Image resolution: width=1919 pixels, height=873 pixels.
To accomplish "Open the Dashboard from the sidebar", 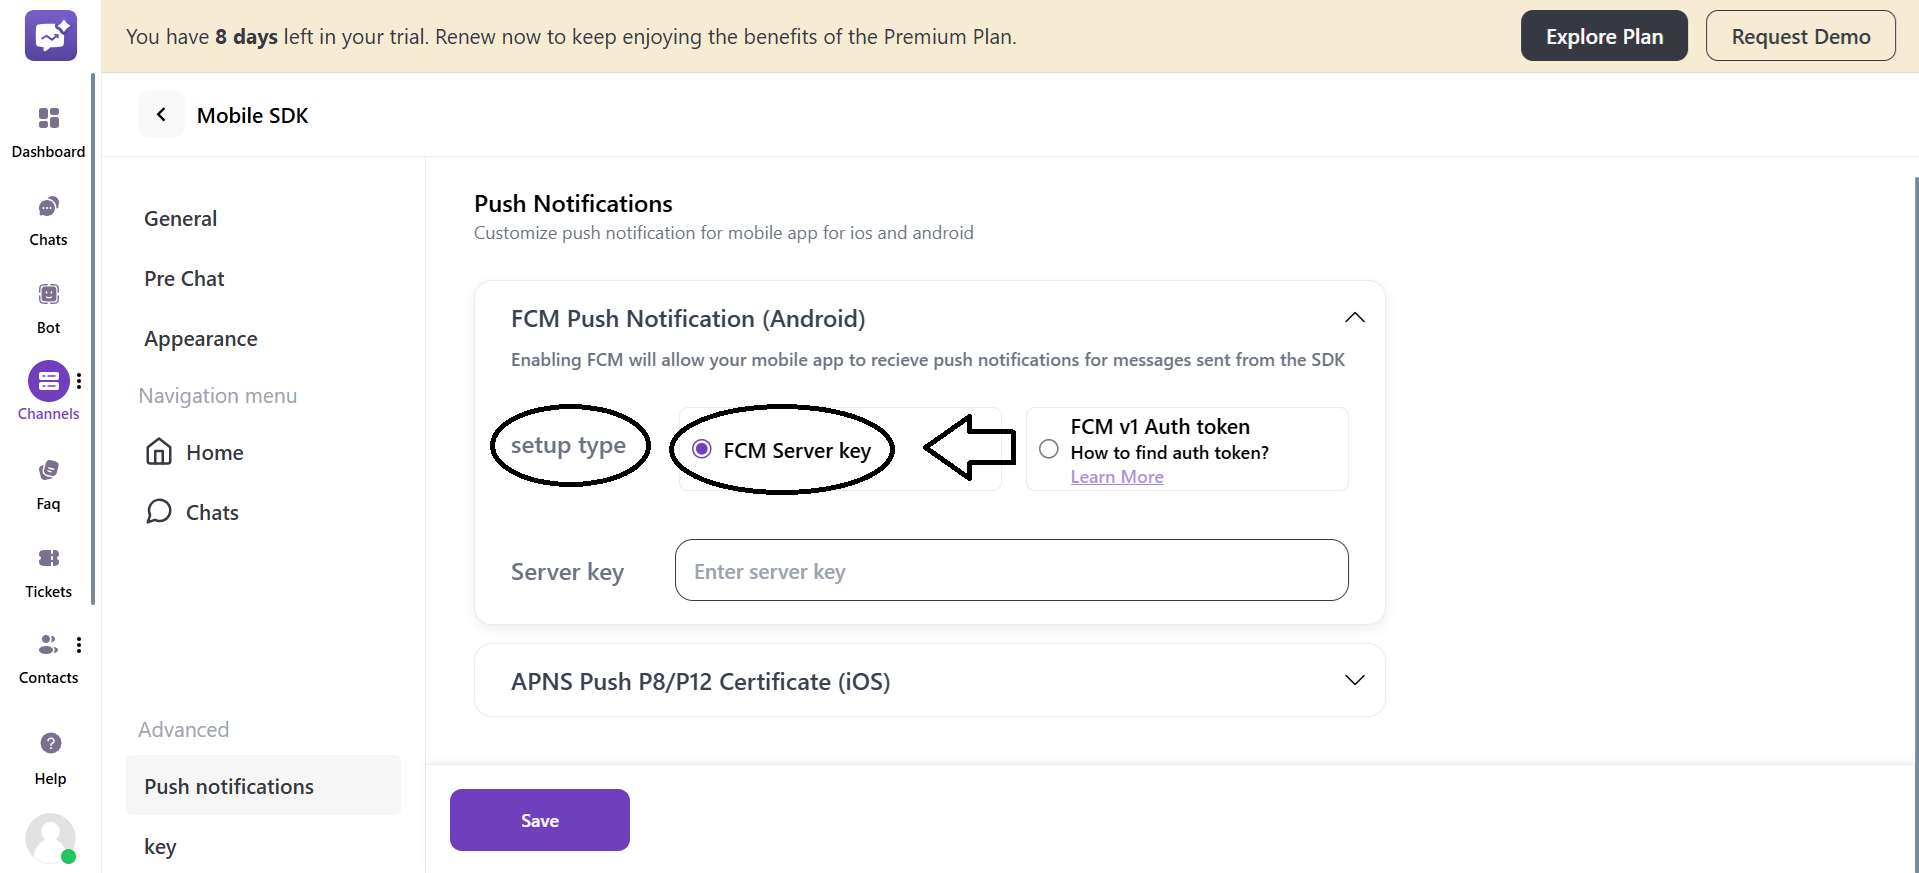I will tap(48, 130).
